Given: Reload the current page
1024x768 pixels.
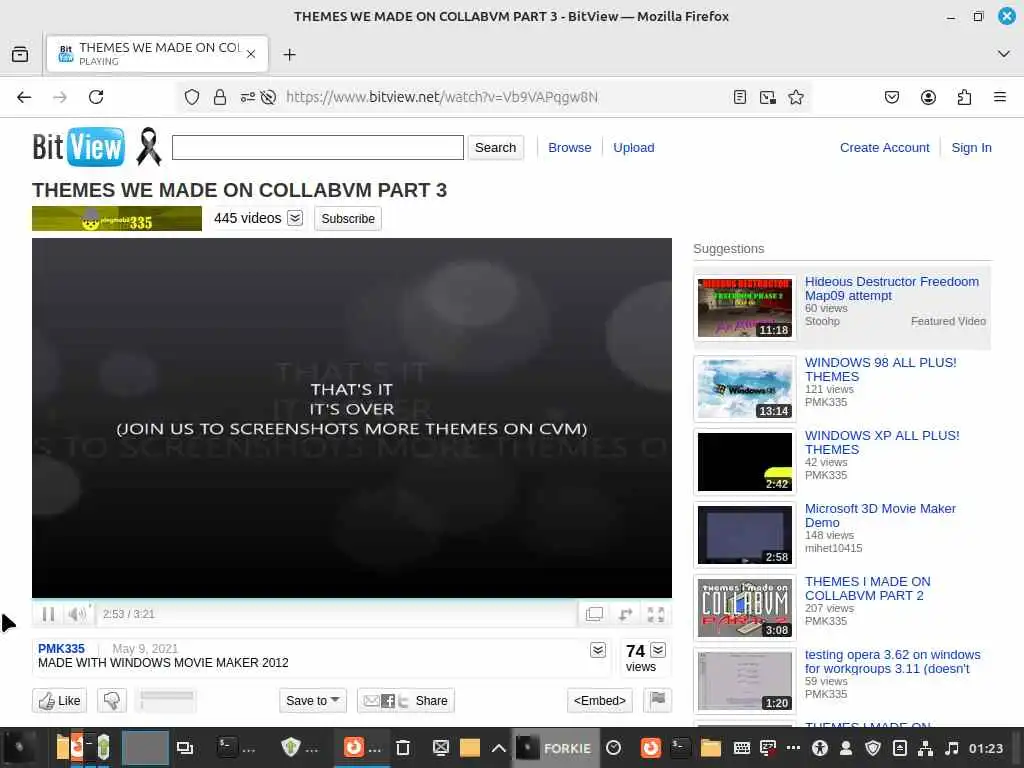Looking at the screenshot, I should coord(96,97).
